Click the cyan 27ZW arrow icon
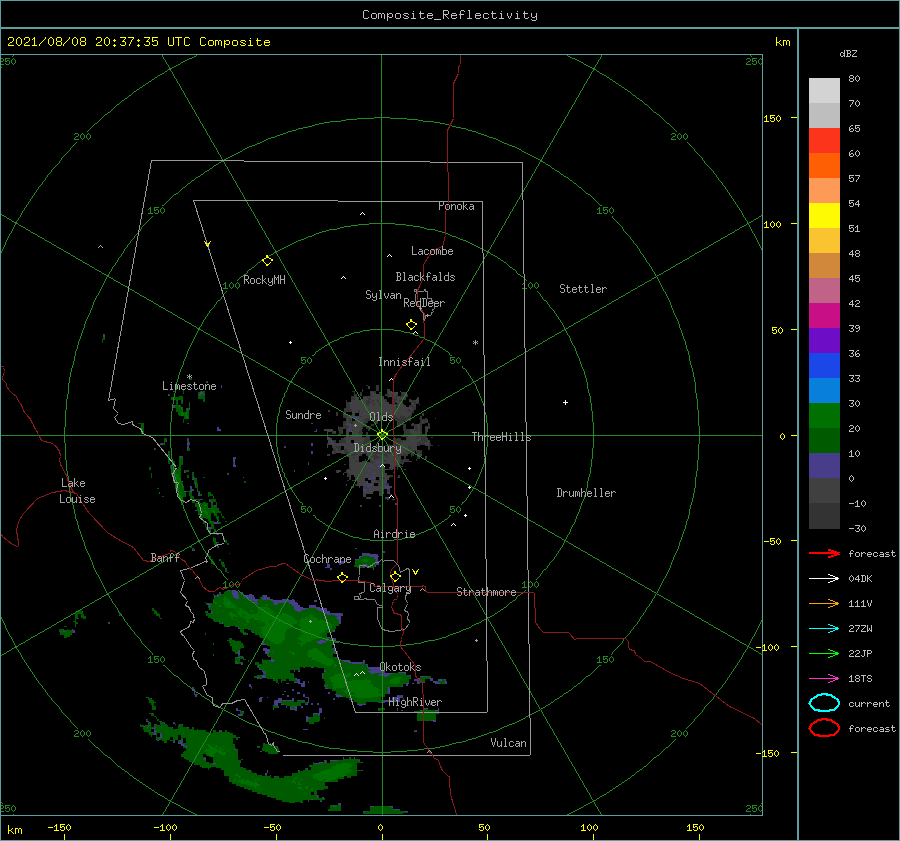 point(824,629)
